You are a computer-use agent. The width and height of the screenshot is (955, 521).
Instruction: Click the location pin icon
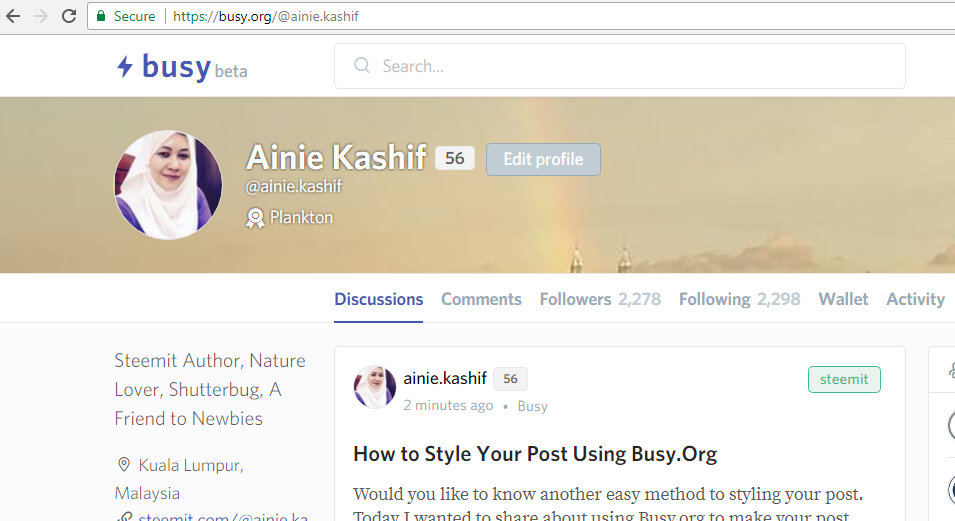[124, 465]
